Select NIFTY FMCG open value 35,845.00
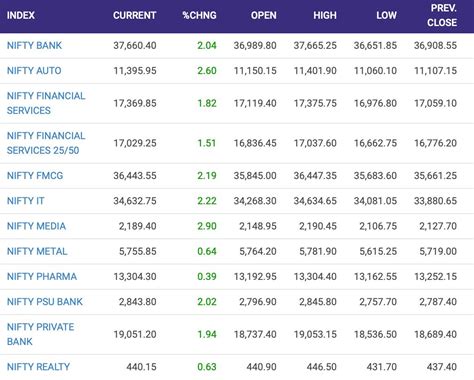The image size is (474, 380). pos(255,176)
